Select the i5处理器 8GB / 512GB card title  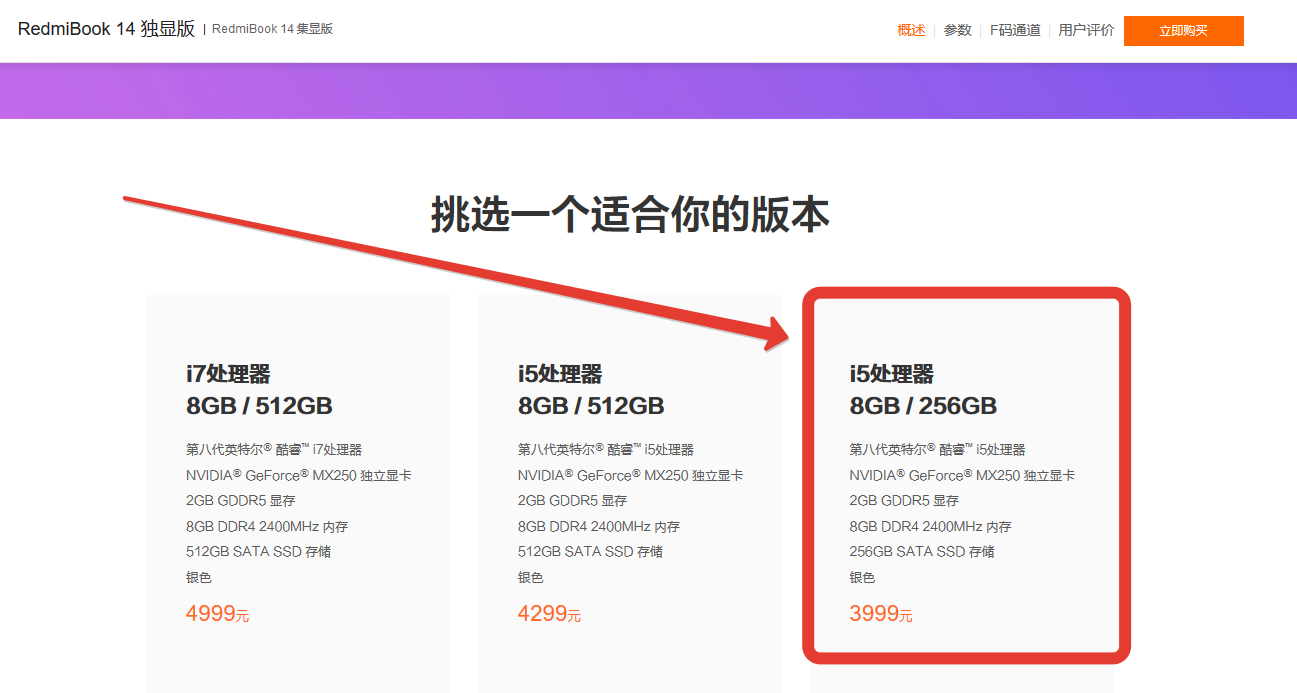coord(591,390)
